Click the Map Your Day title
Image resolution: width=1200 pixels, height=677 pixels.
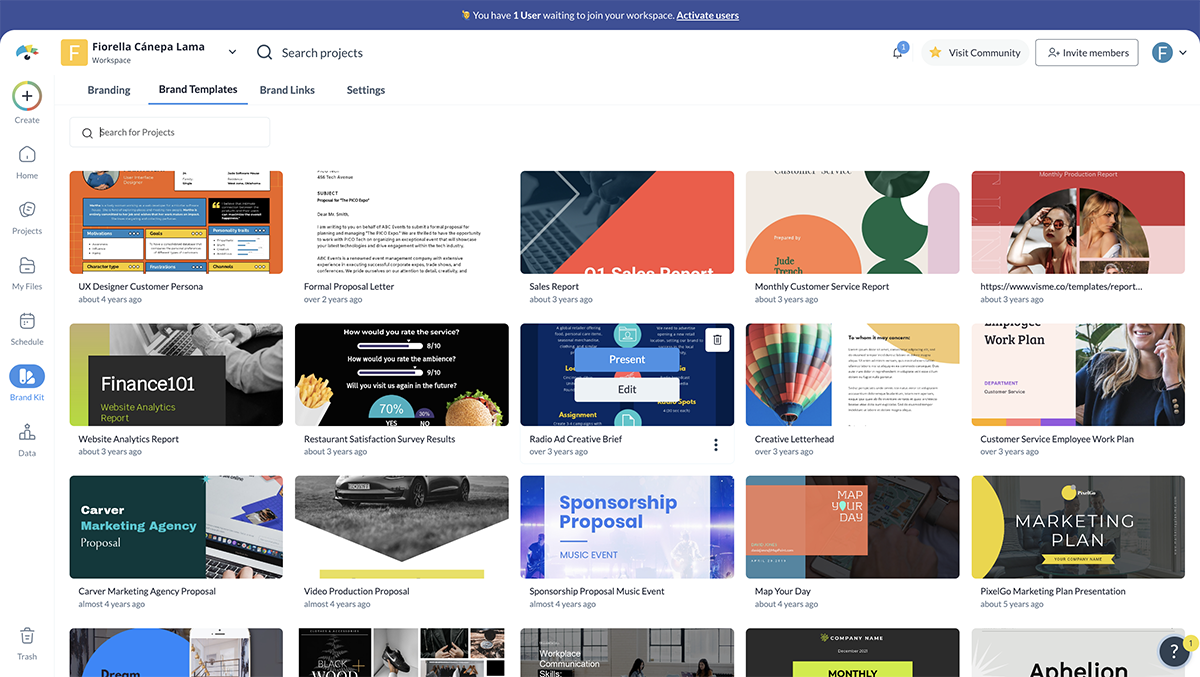pos(783,591)
